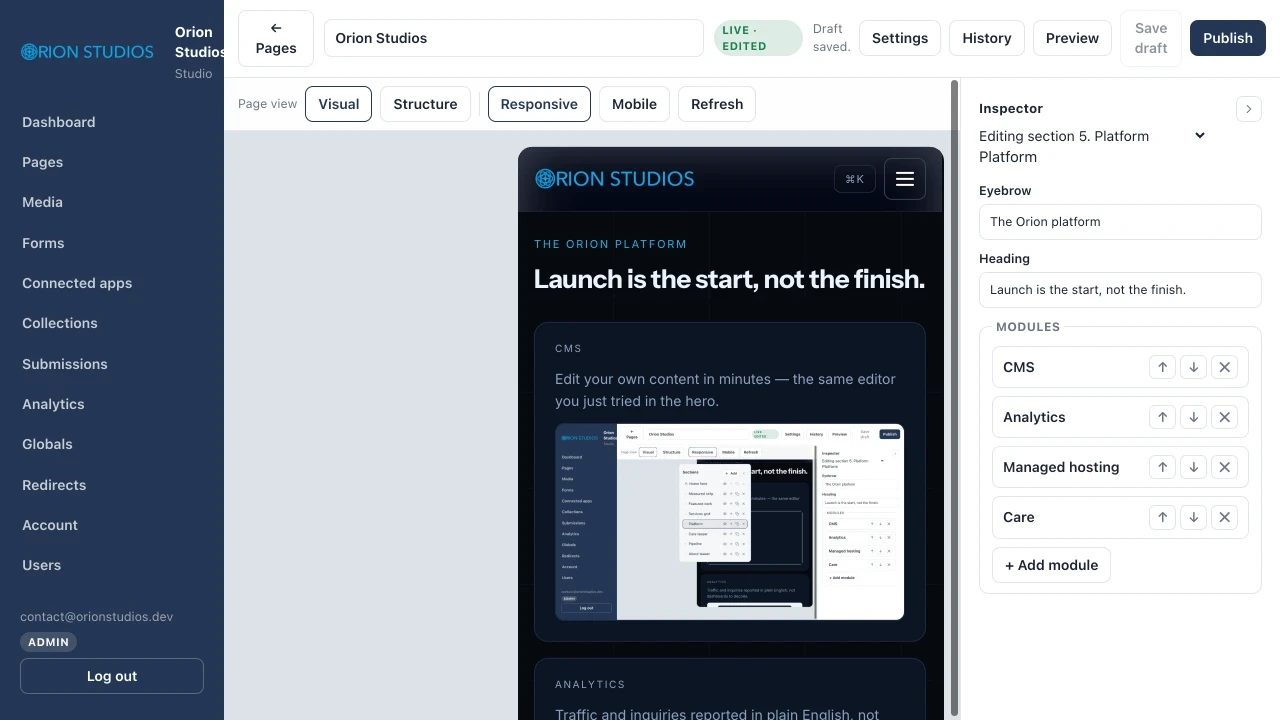Navigate to Collections

(x=60, y=323)
